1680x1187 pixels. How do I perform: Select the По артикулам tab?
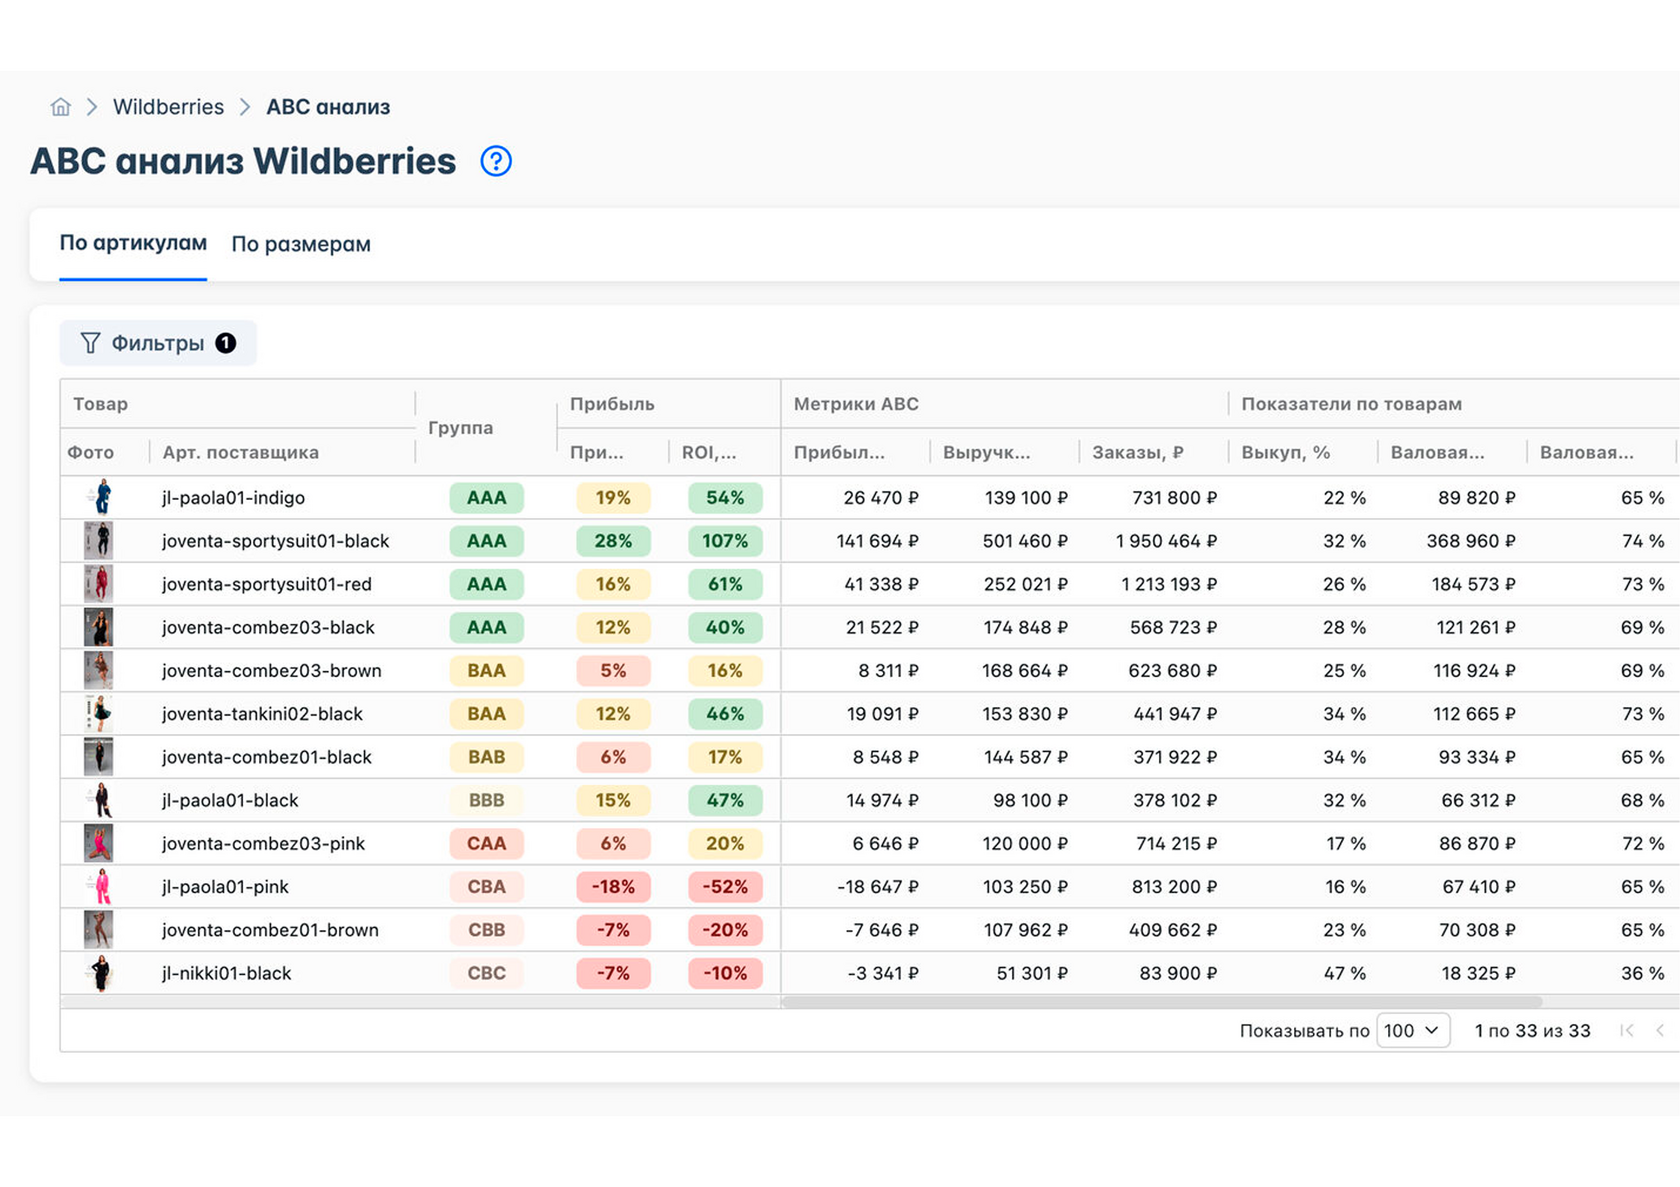[133, 243]
